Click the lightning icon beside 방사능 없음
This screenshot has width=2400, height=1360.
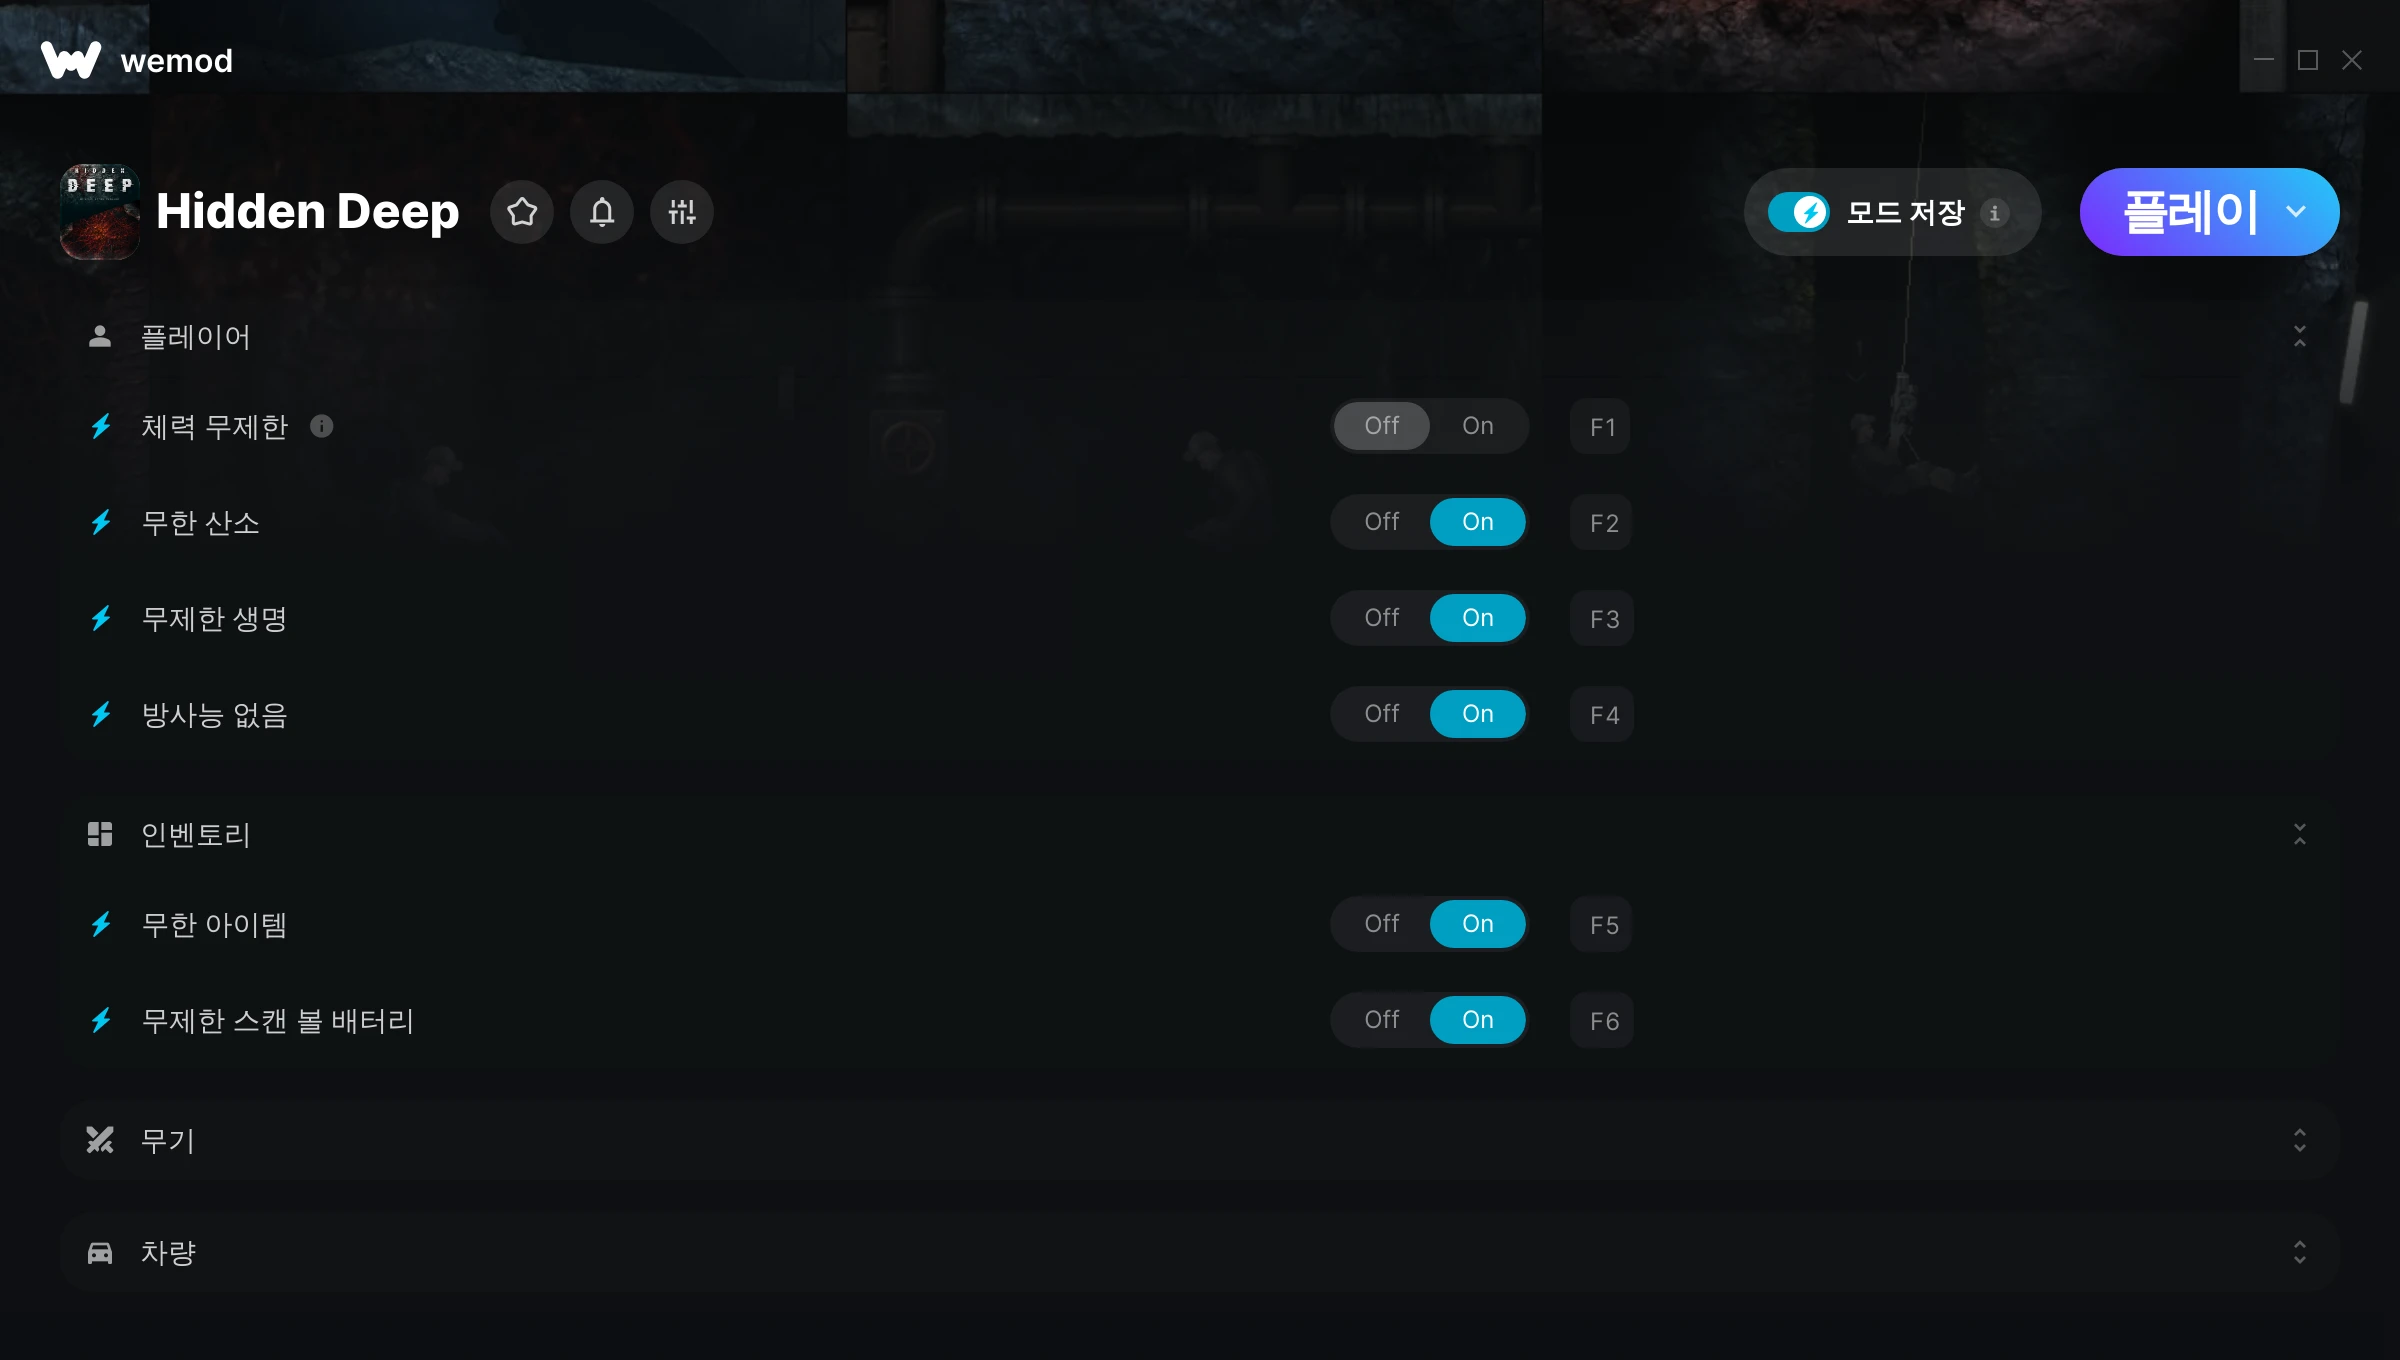point(101,714)
